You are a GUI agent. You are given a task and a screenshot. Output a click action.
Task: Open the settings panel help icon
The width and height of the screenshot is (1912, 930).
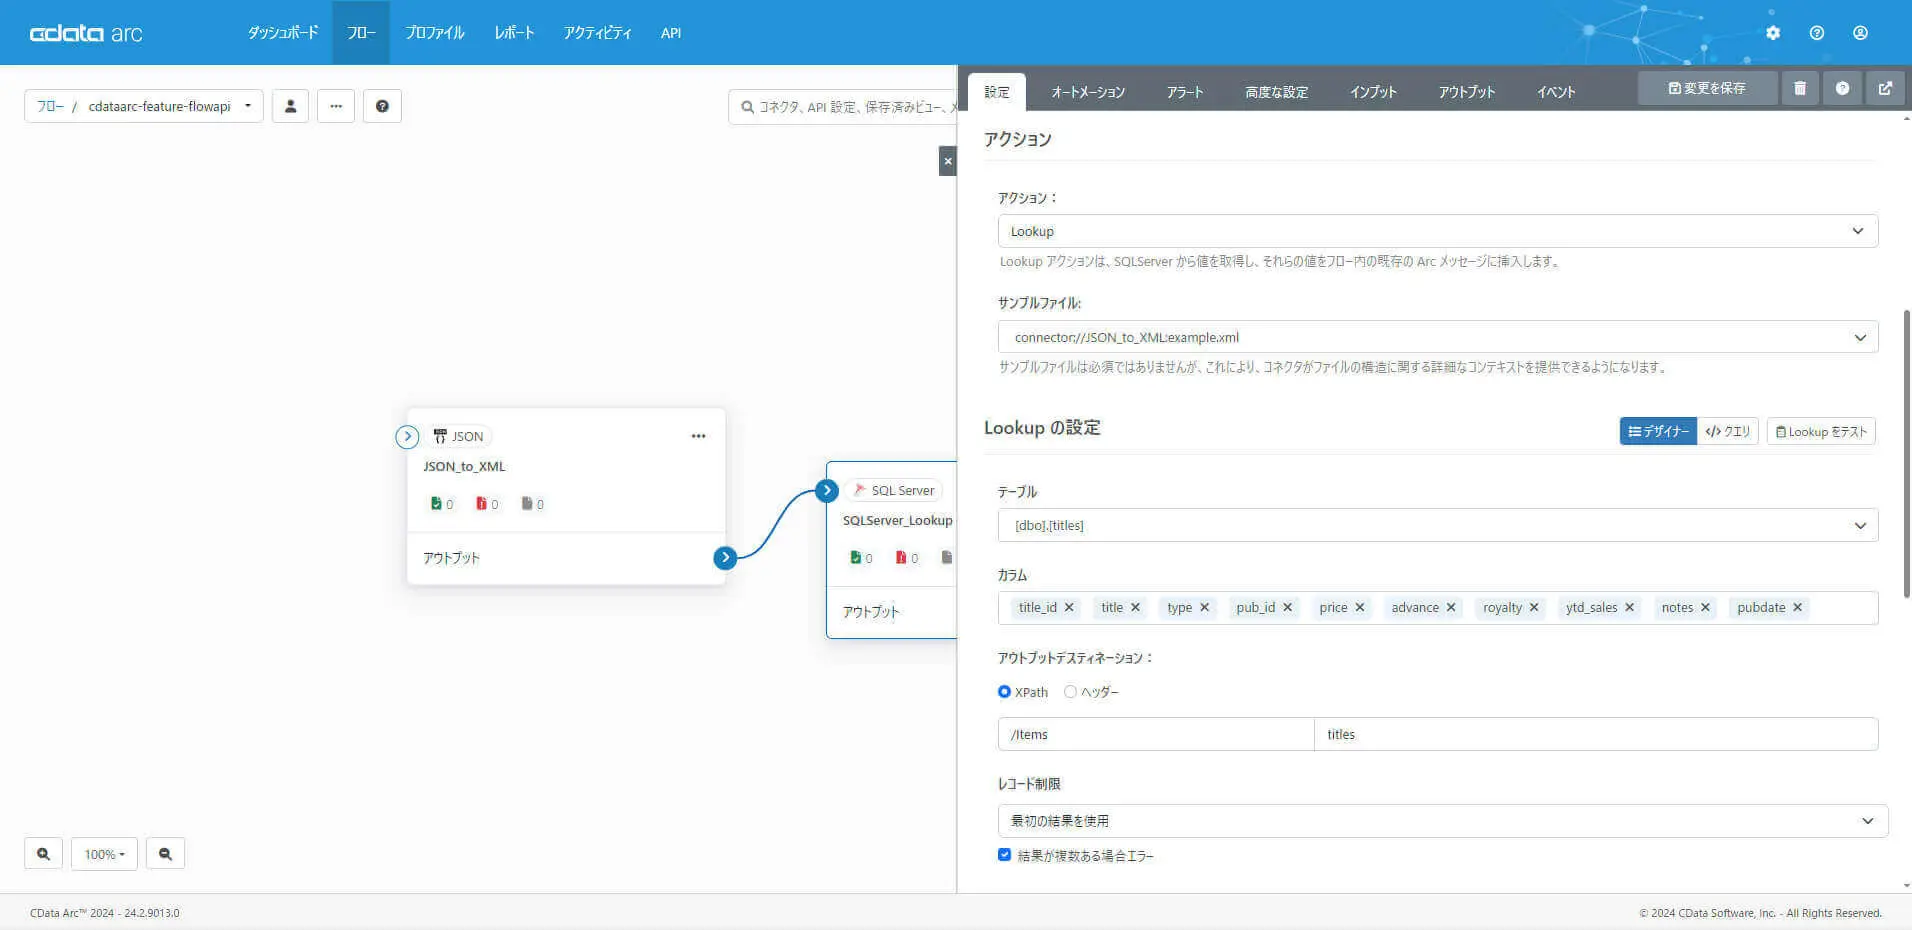1842,88
